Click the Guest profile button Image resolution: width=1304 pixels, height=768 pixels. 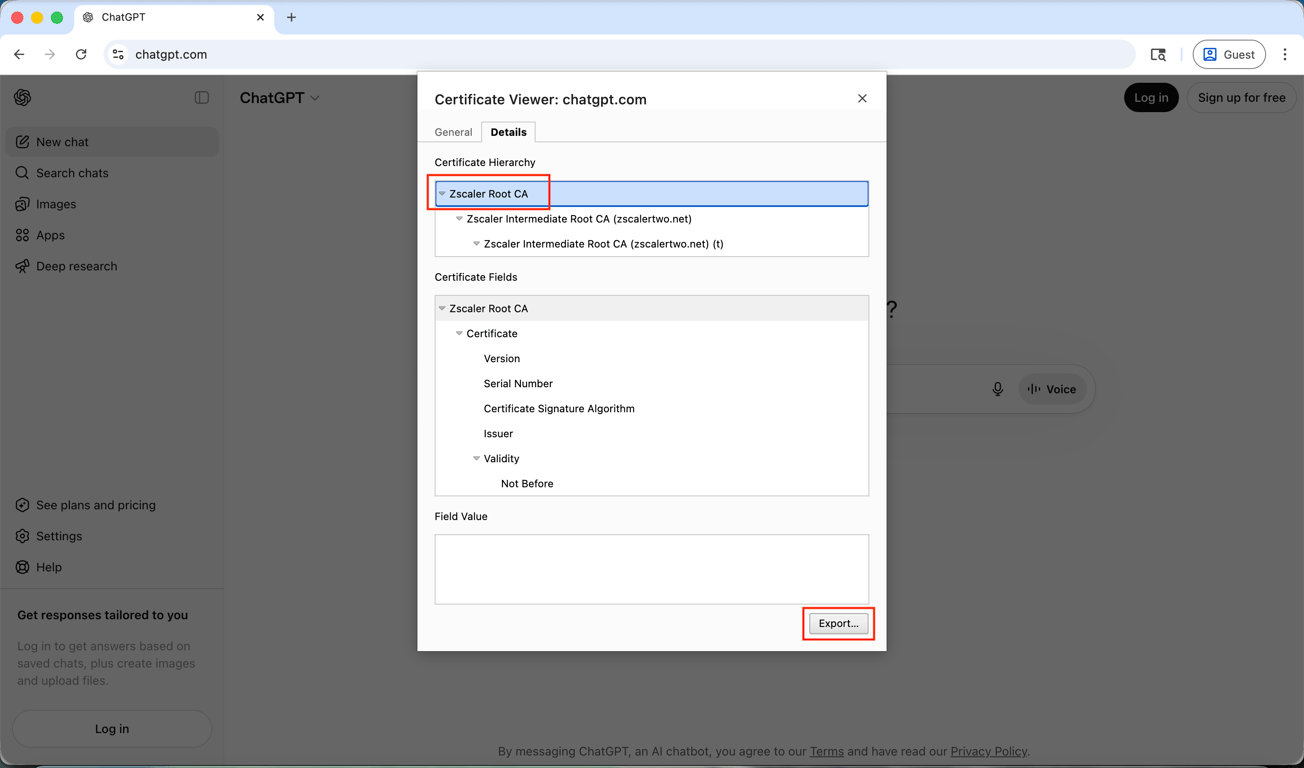(x=1229, y=54)
